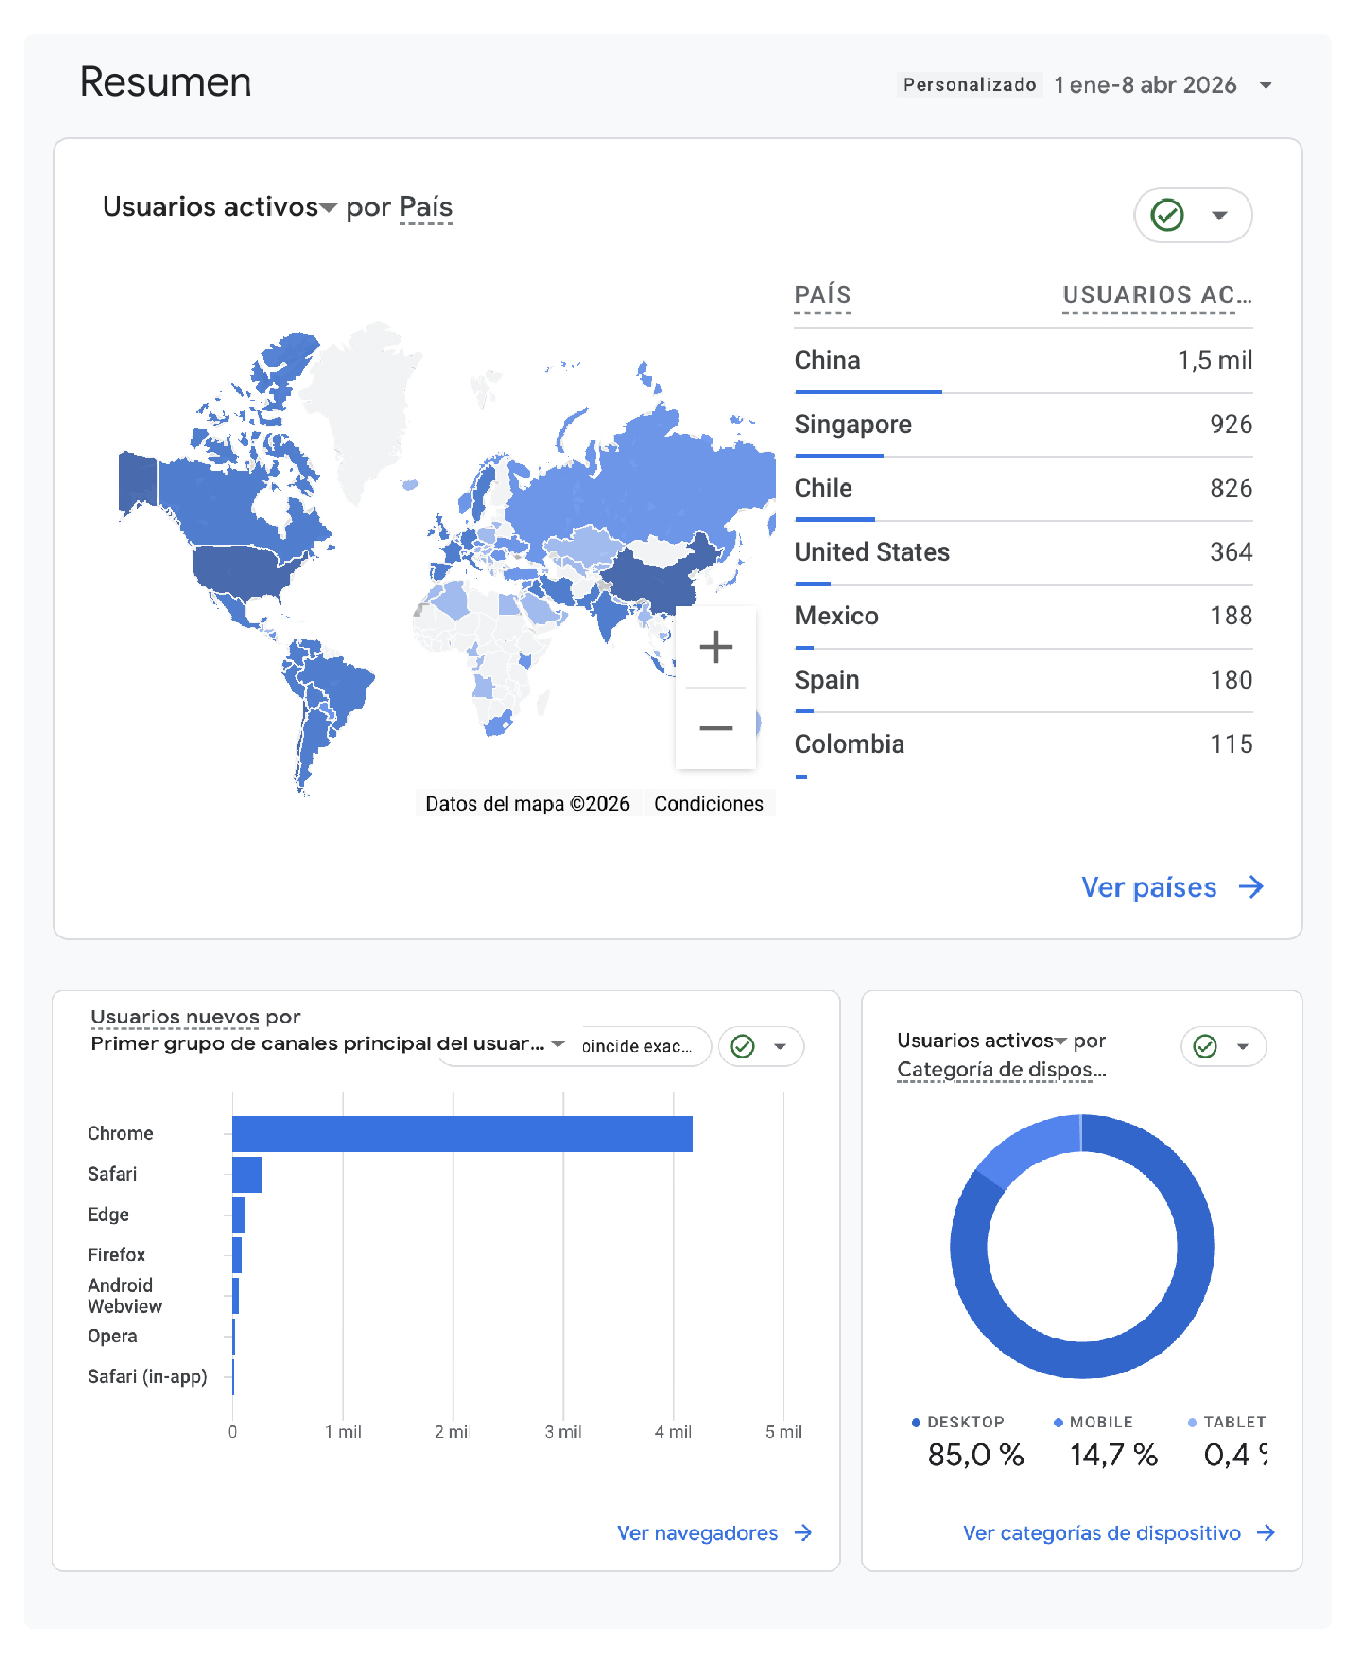Click arrow icon beside Ver países
The width and height of the screenshot is (1356, 1662).
[x=1251, y=887]
